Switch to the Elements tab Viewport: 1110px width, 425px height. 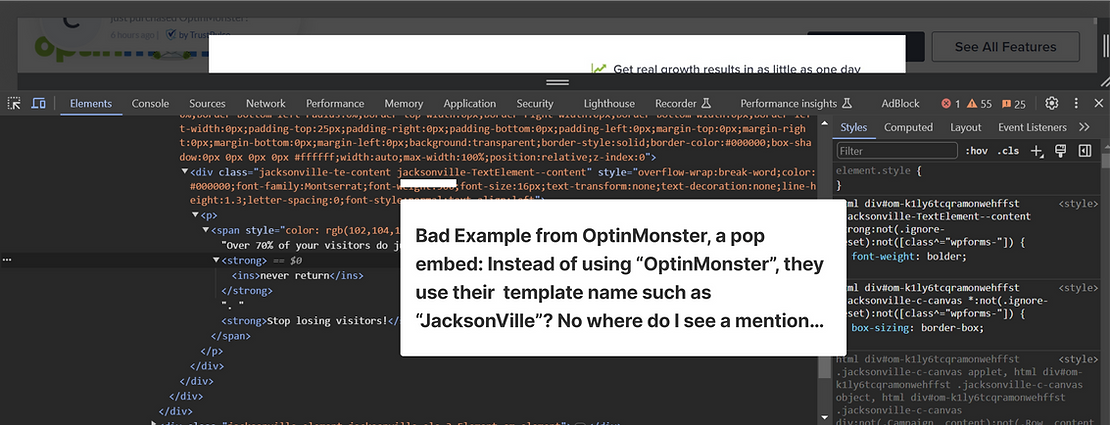[91, 103]
